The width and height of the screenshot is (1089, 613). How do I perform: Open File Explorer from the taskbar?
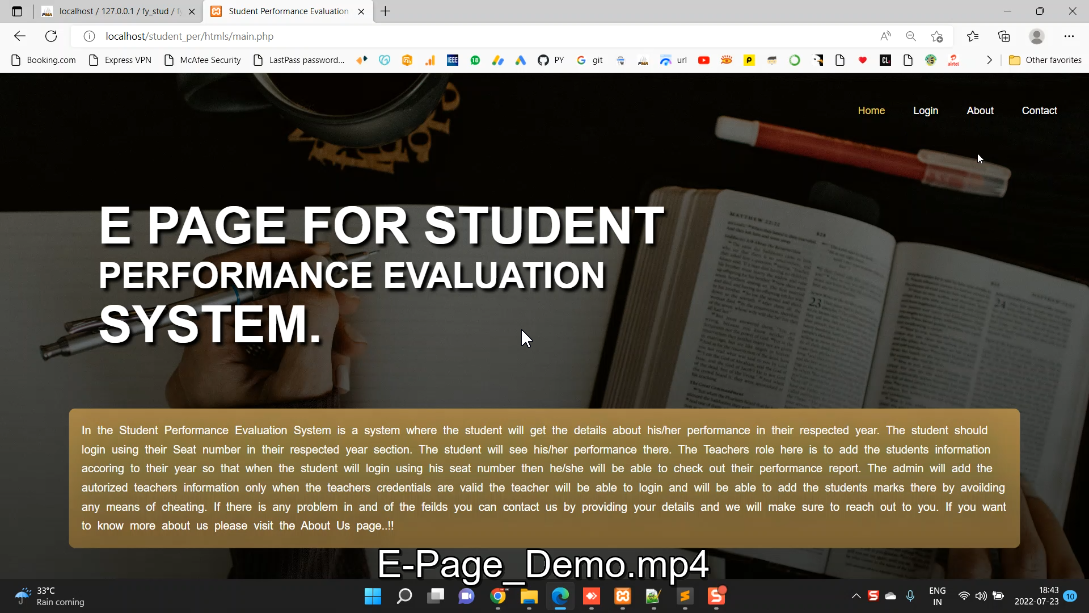529,597
